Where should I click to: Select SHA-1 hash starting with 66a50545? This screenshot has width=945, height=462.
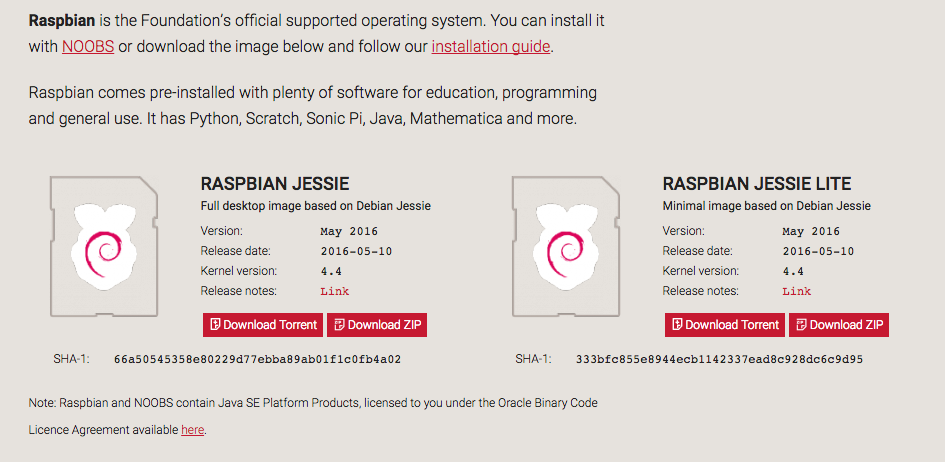[257, 360]
